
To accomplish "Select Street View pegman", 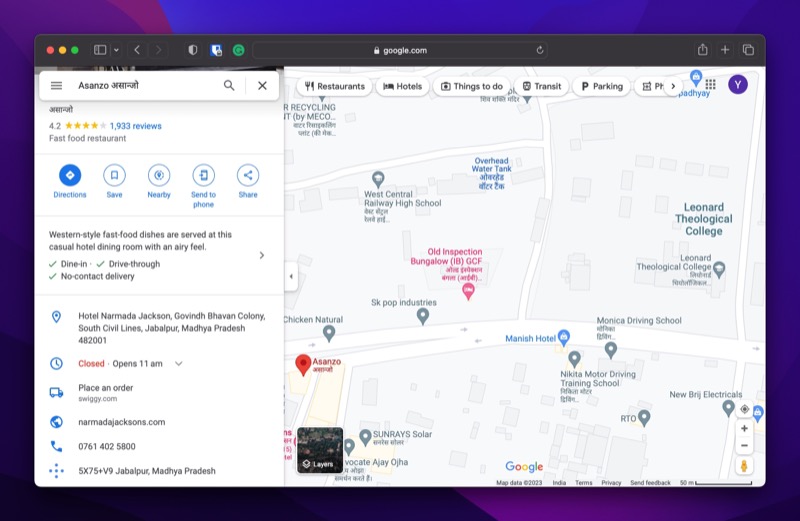I will click(744, 466).
